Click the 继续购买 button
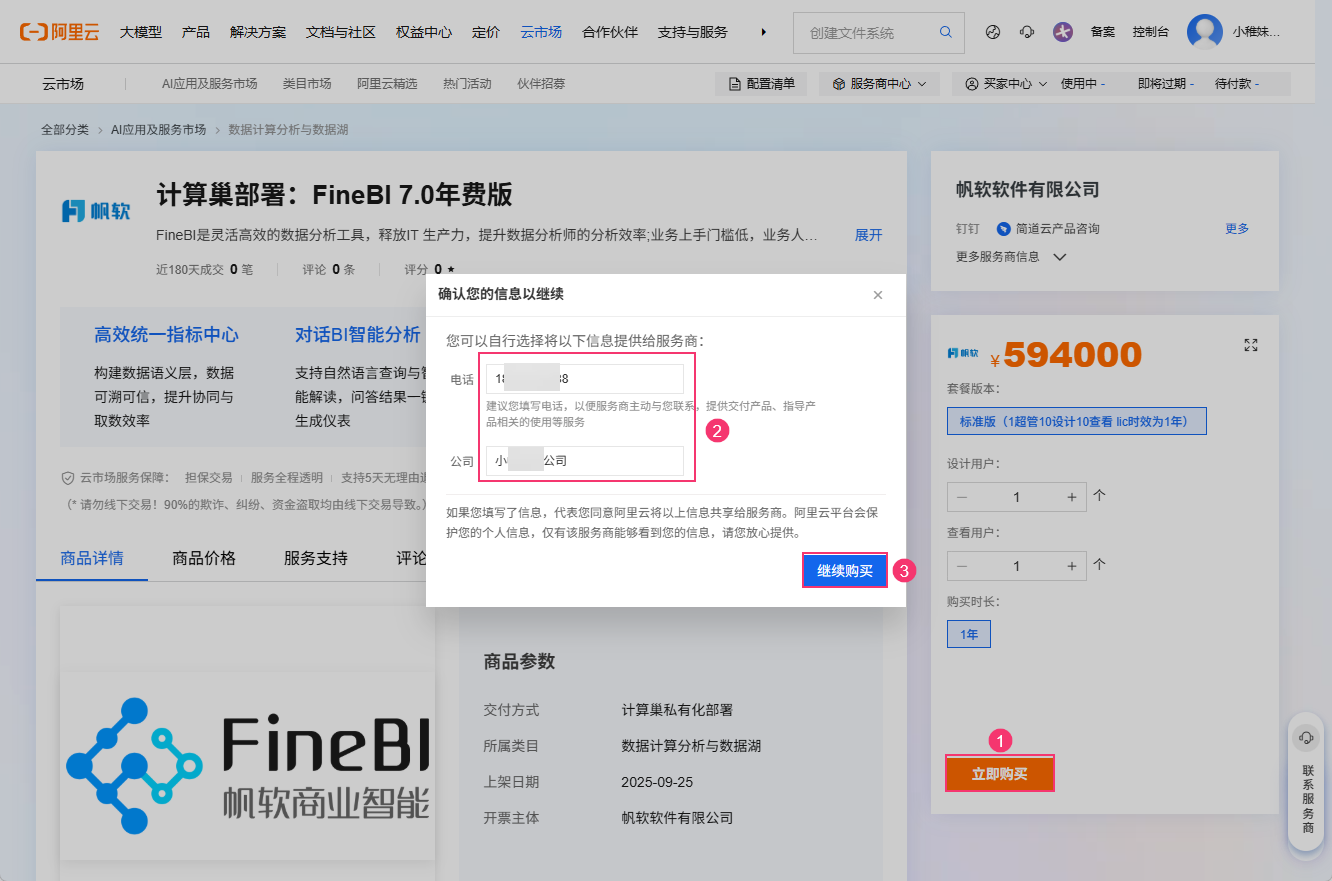 tap(845, 571)
